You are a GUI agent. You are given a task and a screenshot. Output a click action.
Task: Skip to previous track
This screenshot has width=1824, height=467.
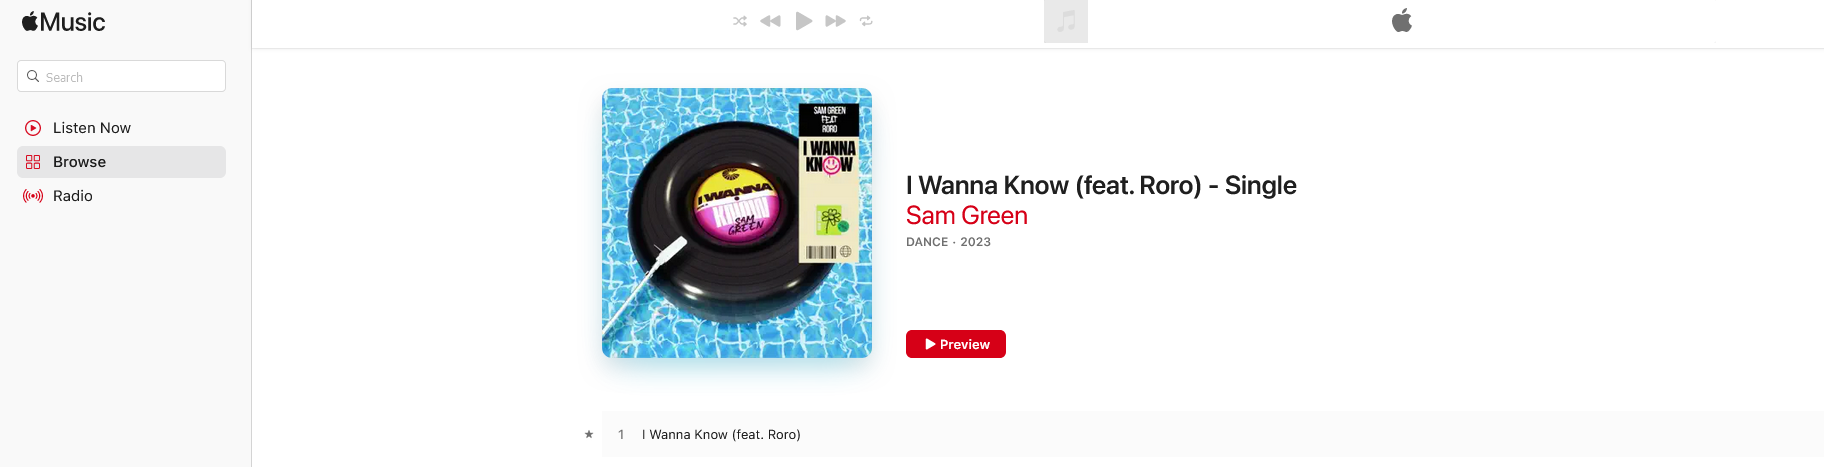click(x=770, y=21)
